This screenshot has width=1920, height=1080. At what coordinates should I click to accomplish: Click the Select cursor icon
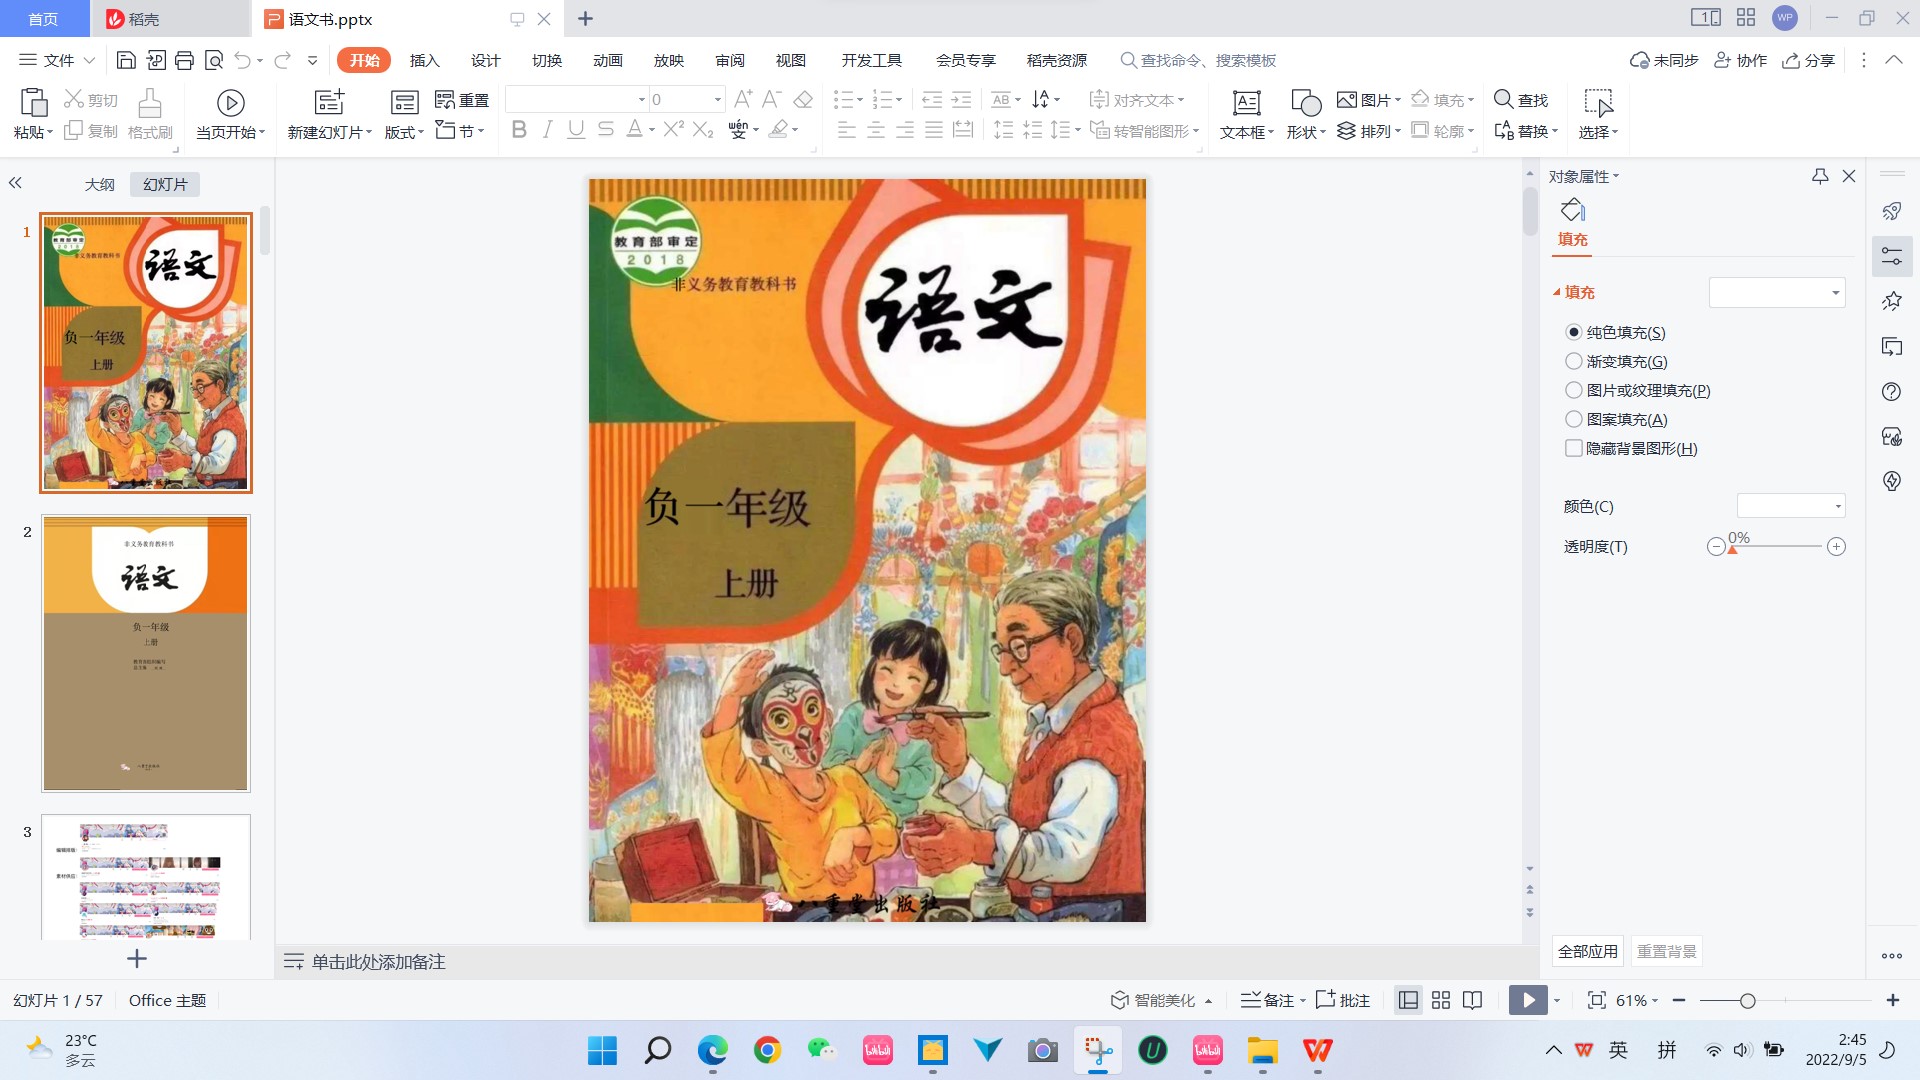point(1598,102)
